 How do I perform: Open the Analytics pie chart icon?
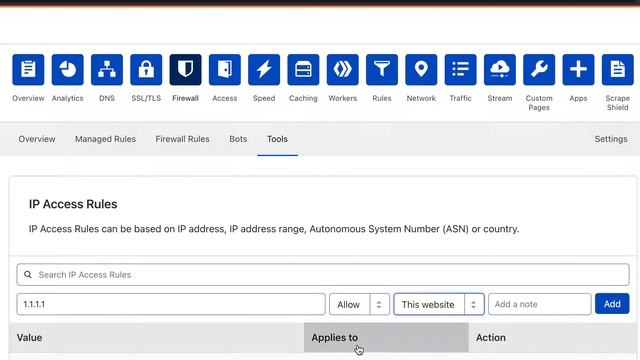pos(67,69)
